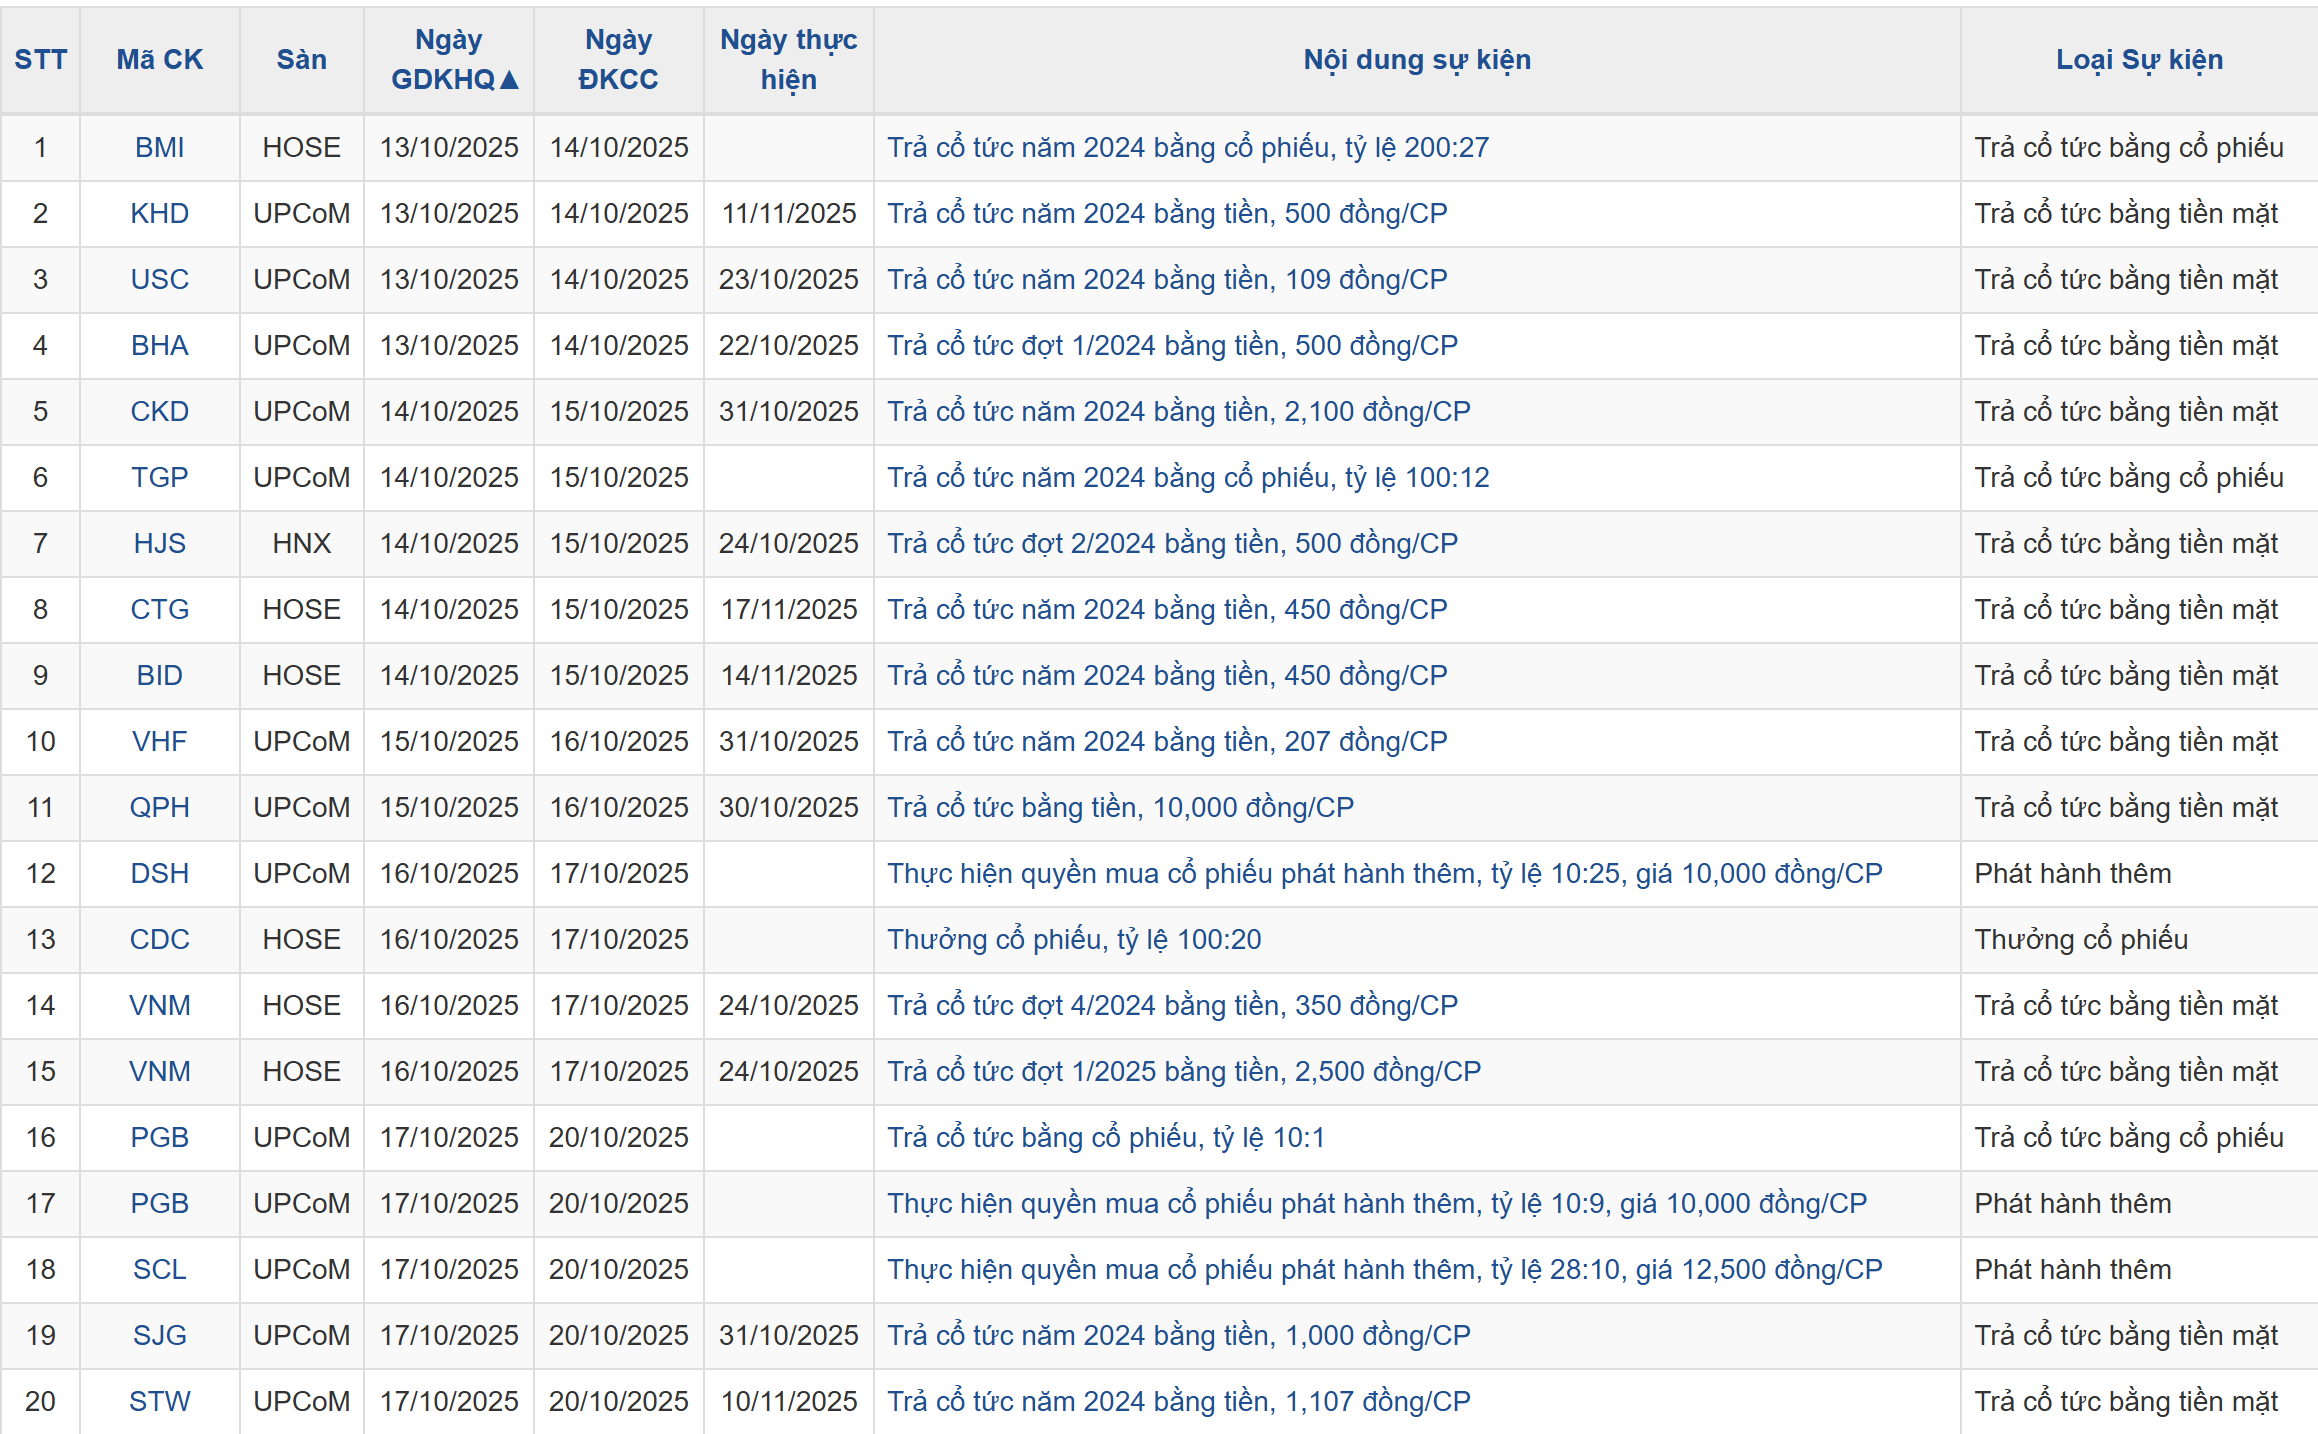Click CDC bonus shares 100:20 event link
2318x1434 pixels.
(1073, 940)
